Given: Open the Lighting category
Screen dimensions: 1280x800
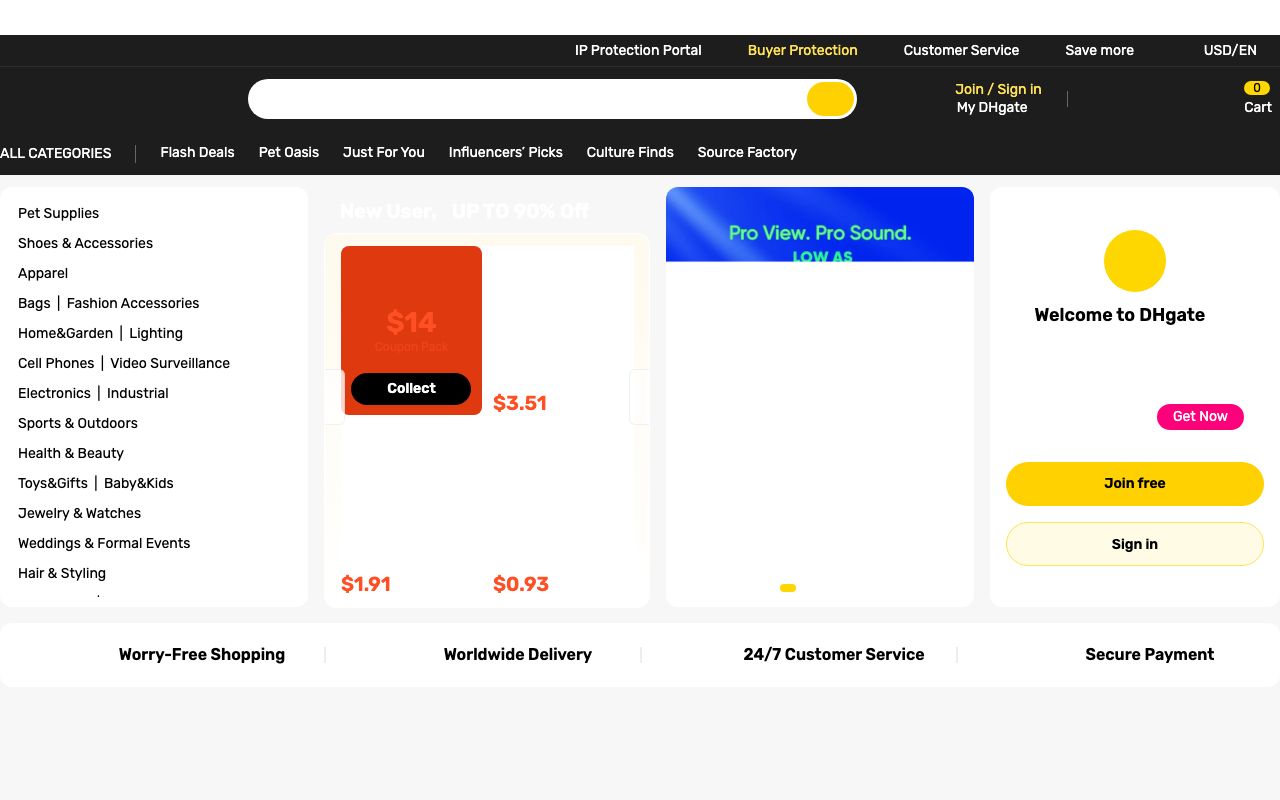Looking at the screenshot, I should click(156, 333).
